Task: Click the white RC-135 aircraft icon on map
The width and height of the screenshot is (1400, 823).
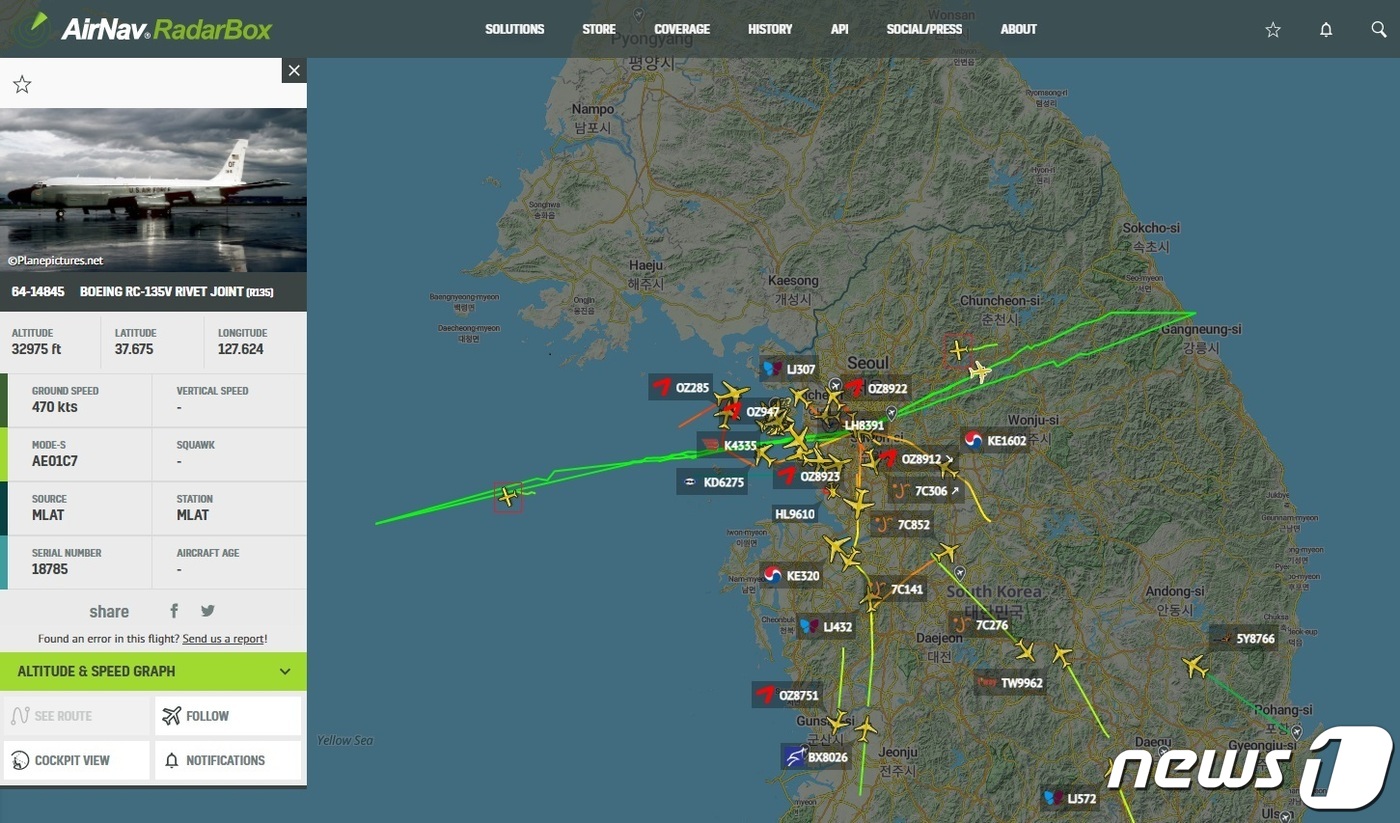Action: click(980, 372)
